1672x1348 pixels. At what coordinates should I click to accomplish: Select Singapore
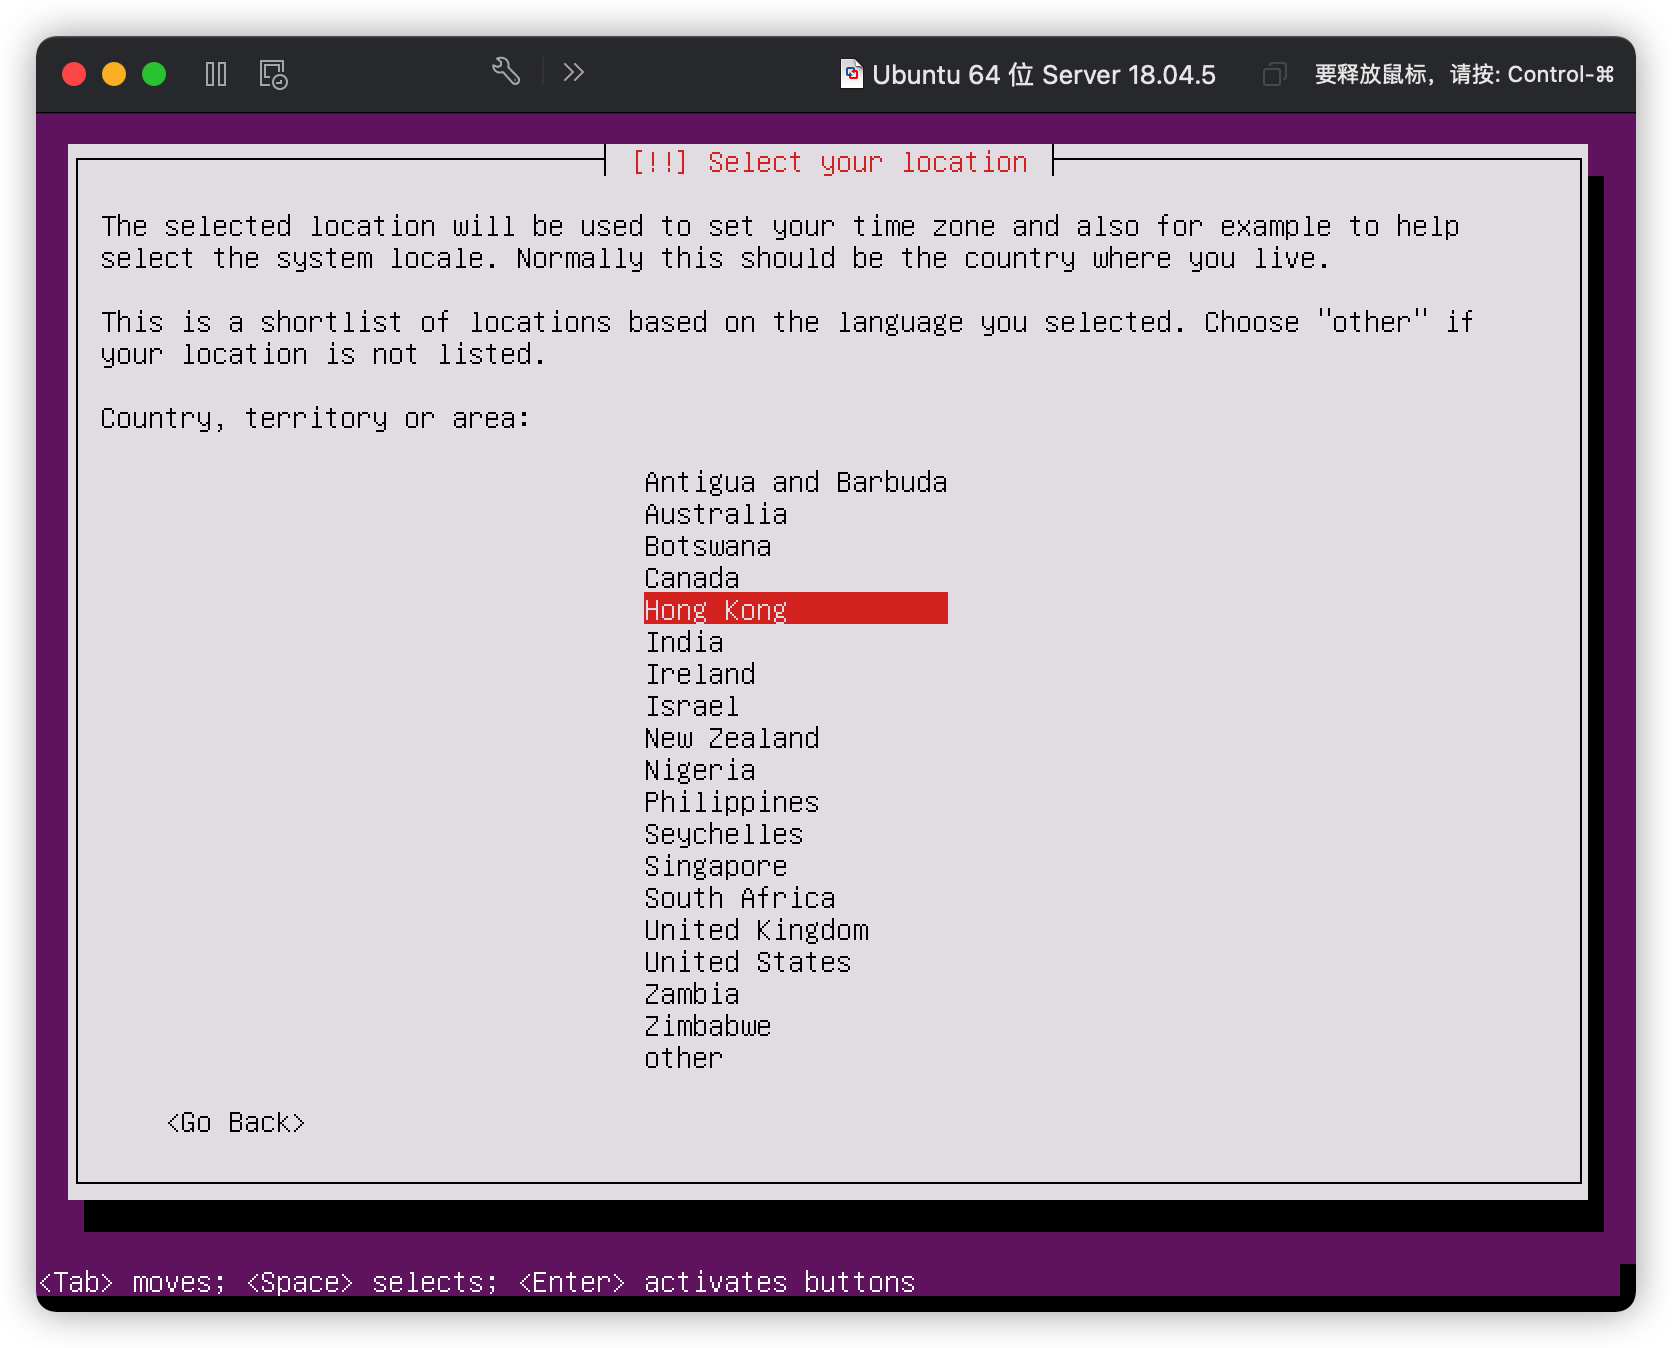[x=796, y=866]
